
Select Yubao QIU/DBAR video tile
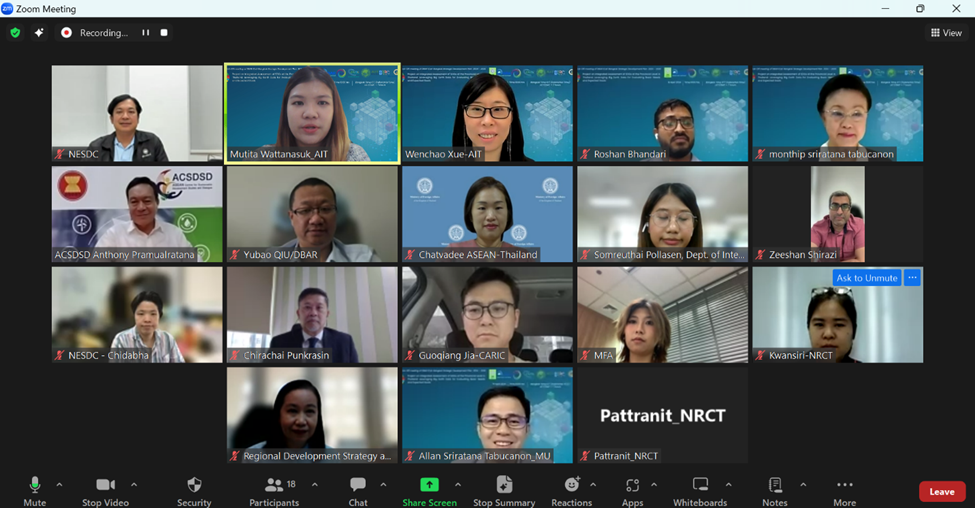pos(312,214)
